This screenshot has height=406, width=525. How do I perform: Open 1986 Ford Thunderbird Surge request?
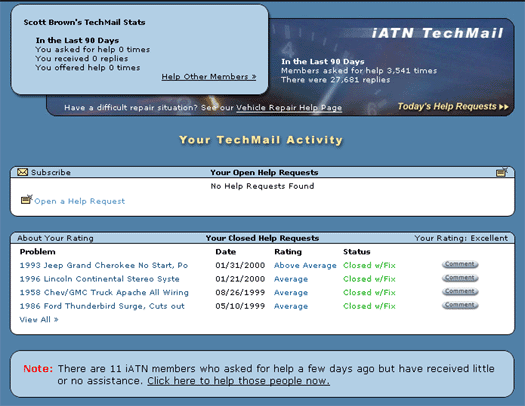coord(102,306)
